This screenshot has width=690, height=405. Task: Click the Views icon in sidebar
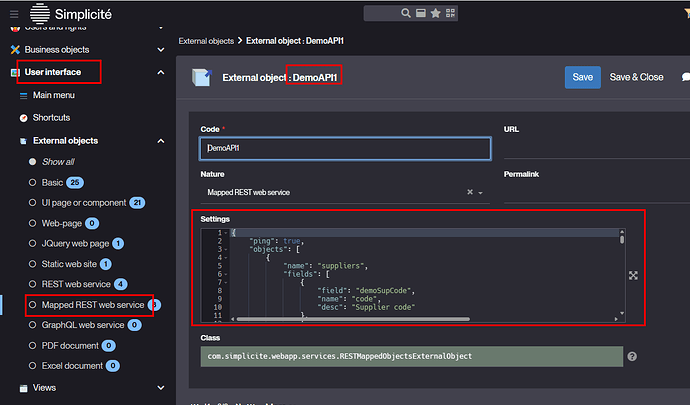(x=24, y=388)
